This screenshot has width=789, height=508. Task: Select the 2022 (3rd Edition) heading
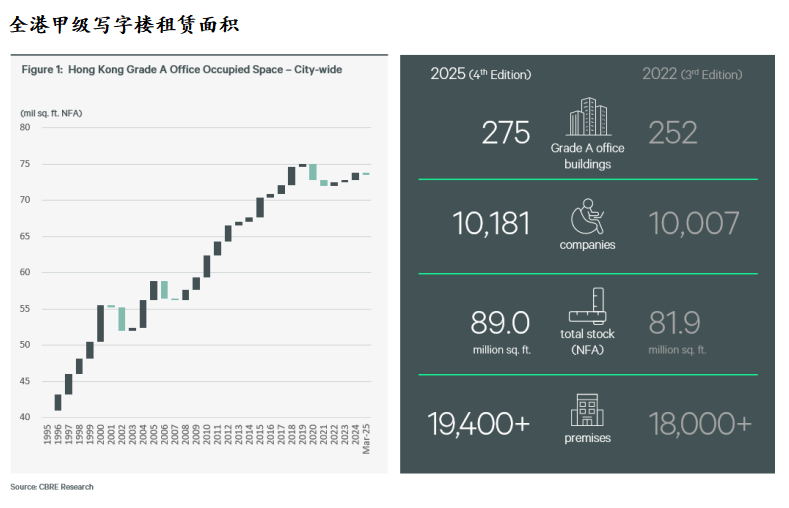(692, 74)
